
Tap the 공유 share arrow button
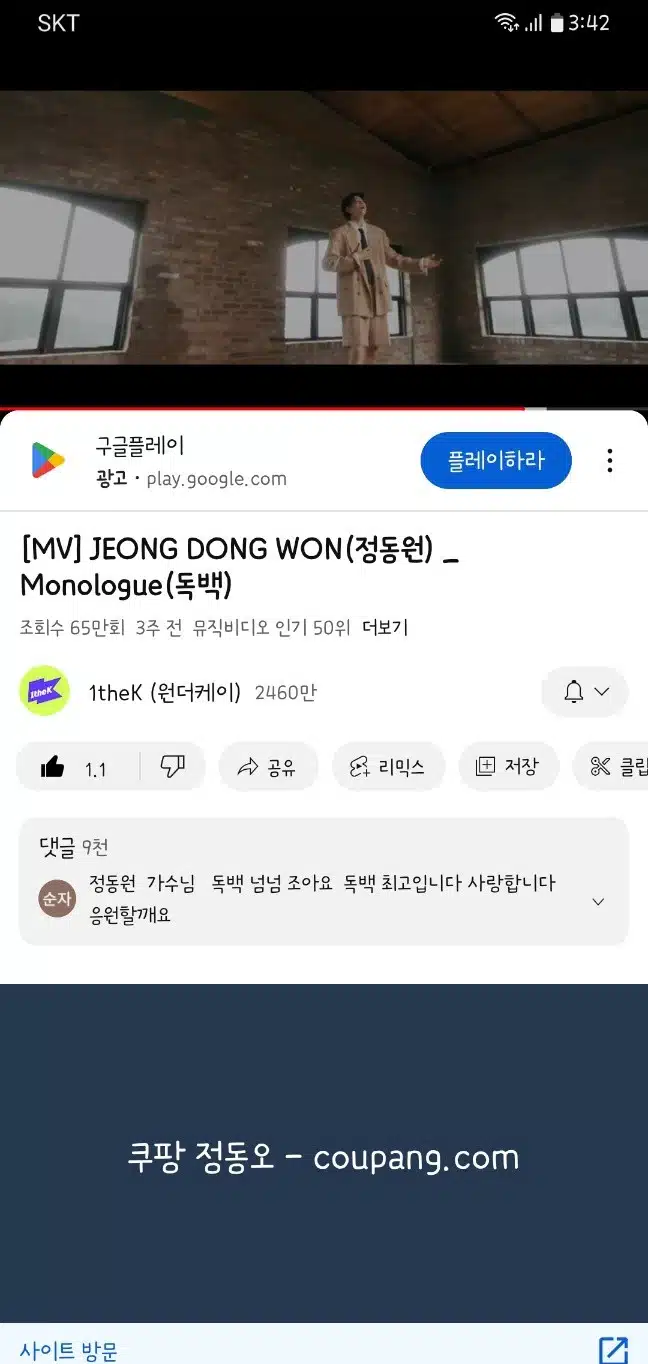click(x=267, y=767)
